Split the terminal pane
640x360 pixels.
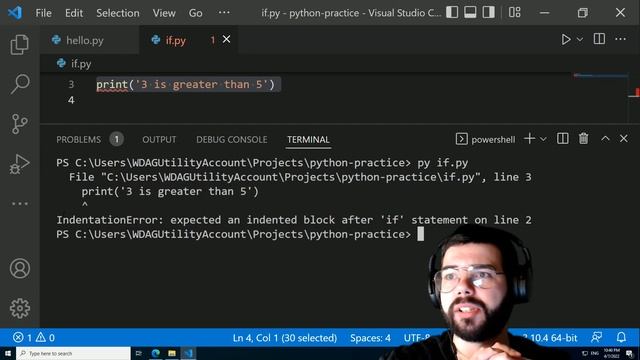pos(562,139)
